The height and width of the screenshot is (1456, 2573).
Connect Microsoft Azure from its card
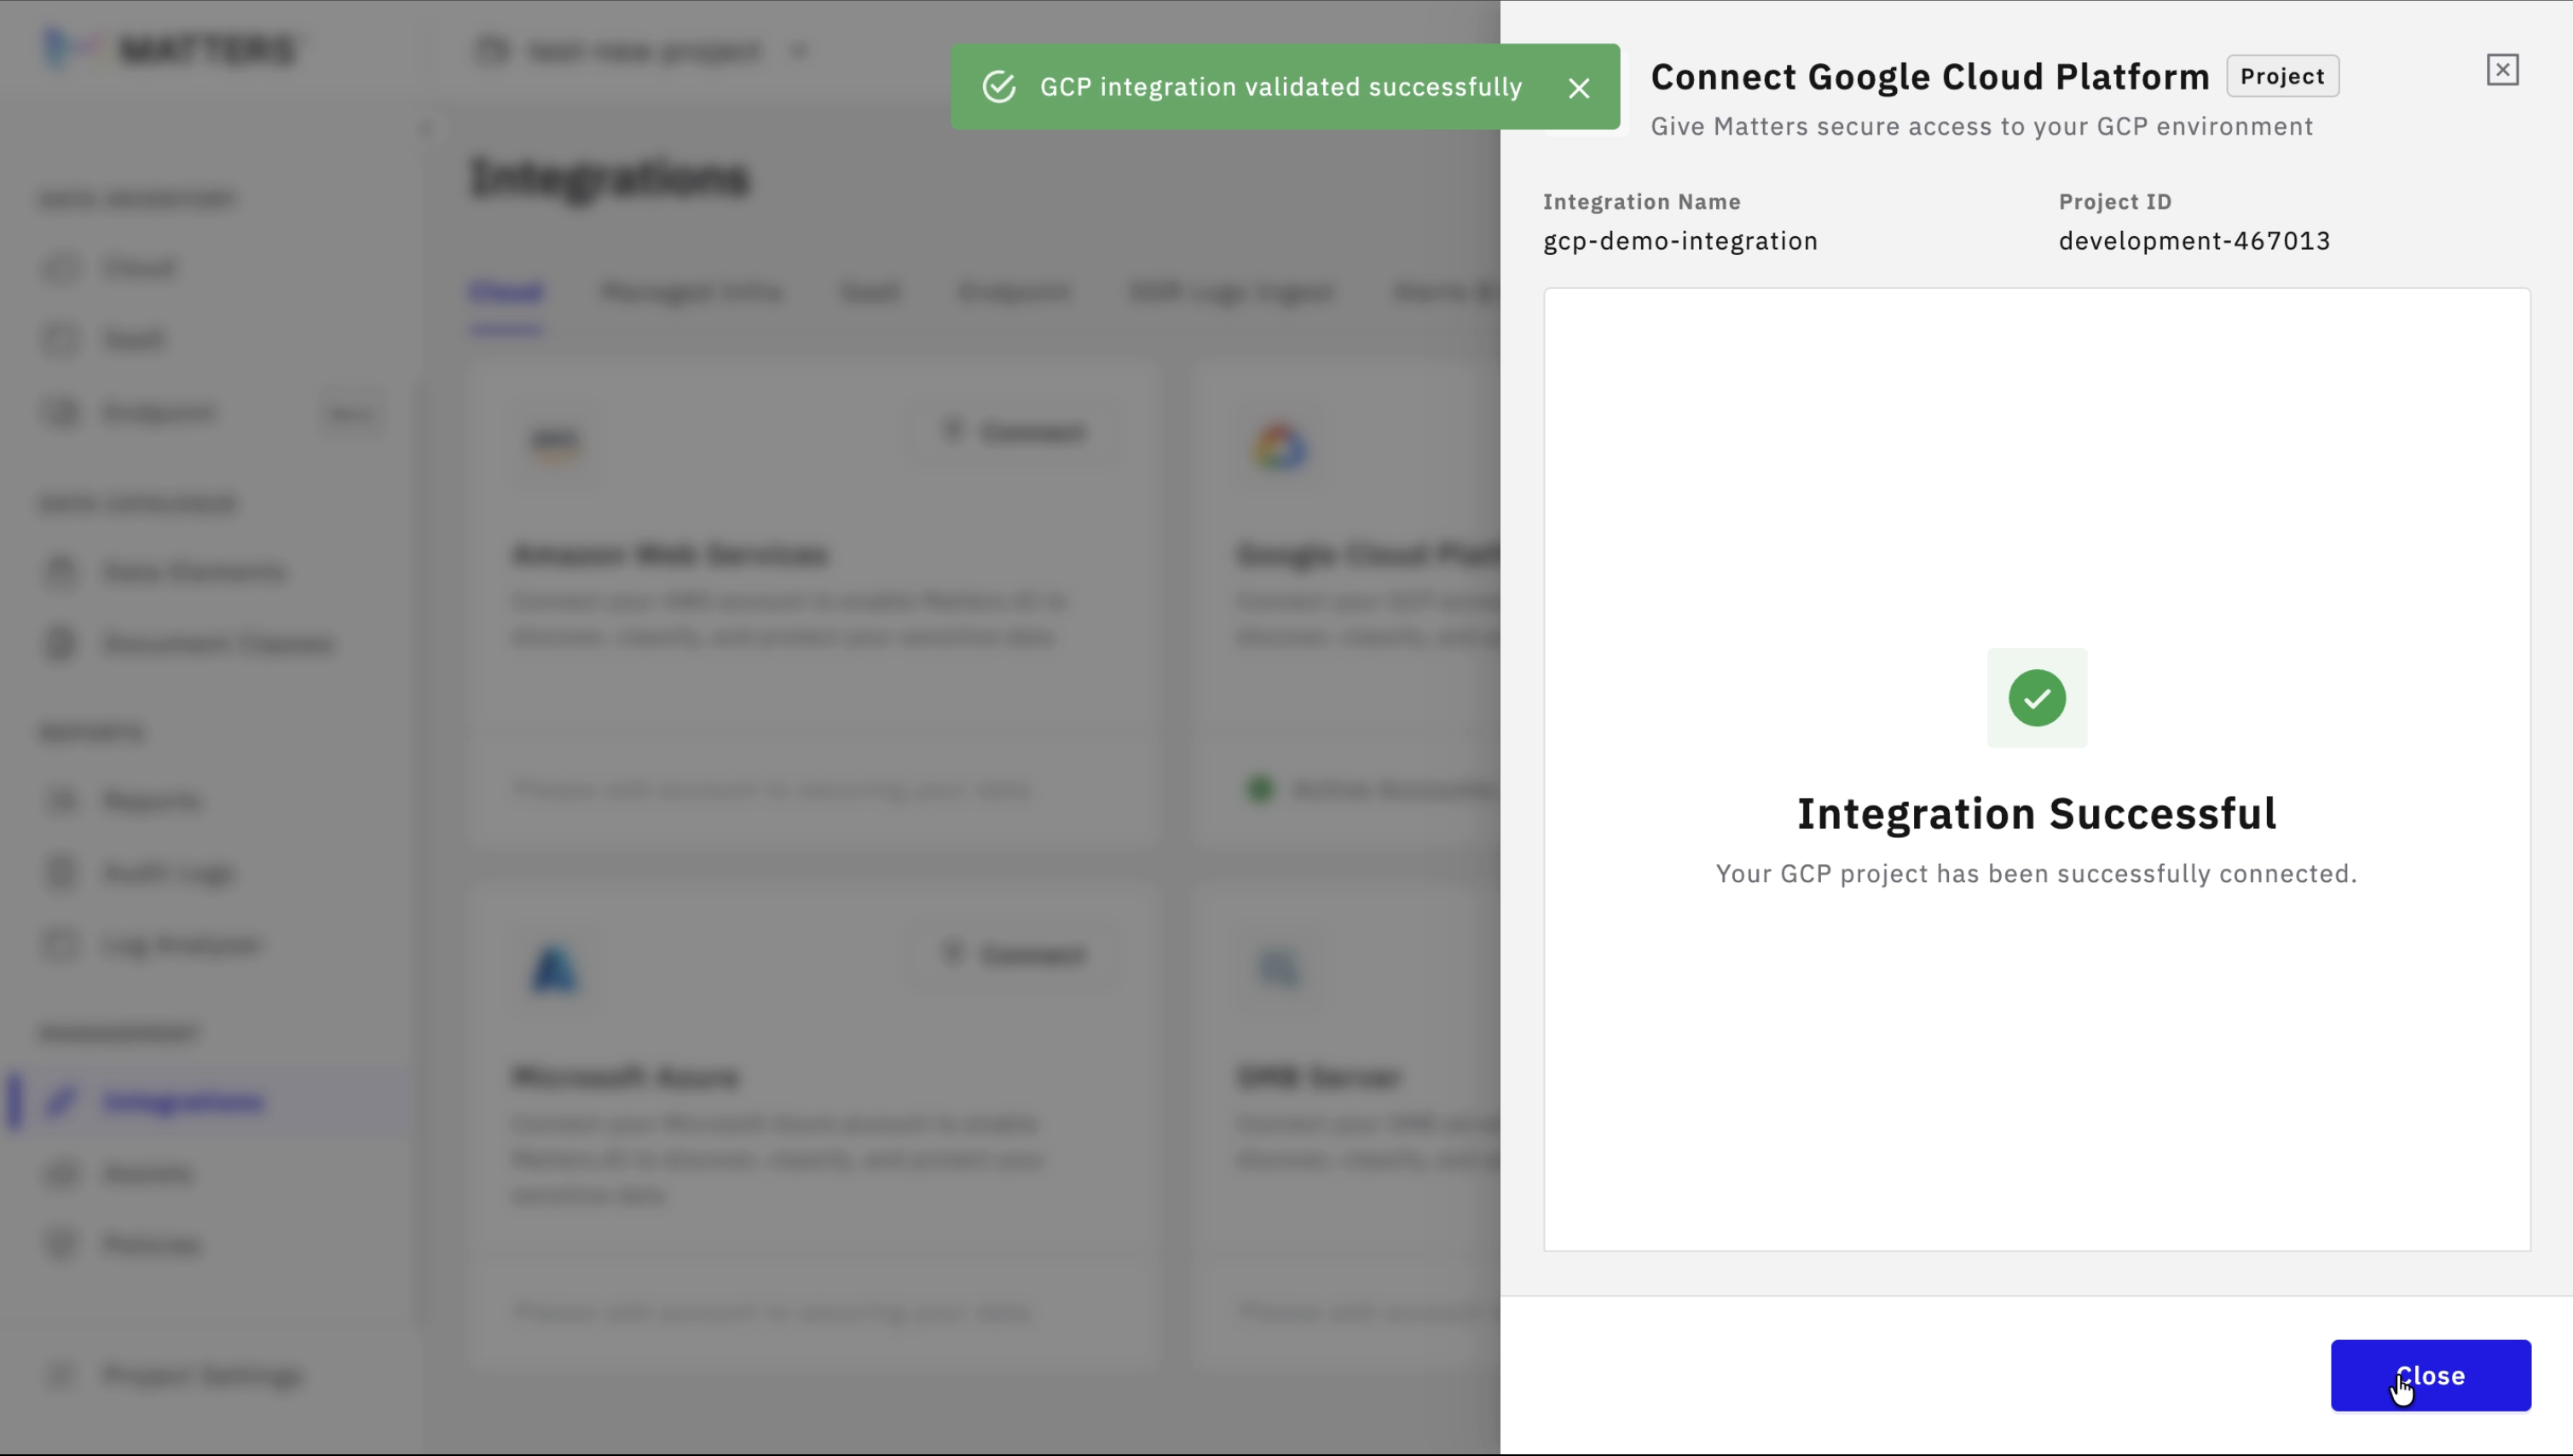pyautogui.click(x=1014, y=954)
